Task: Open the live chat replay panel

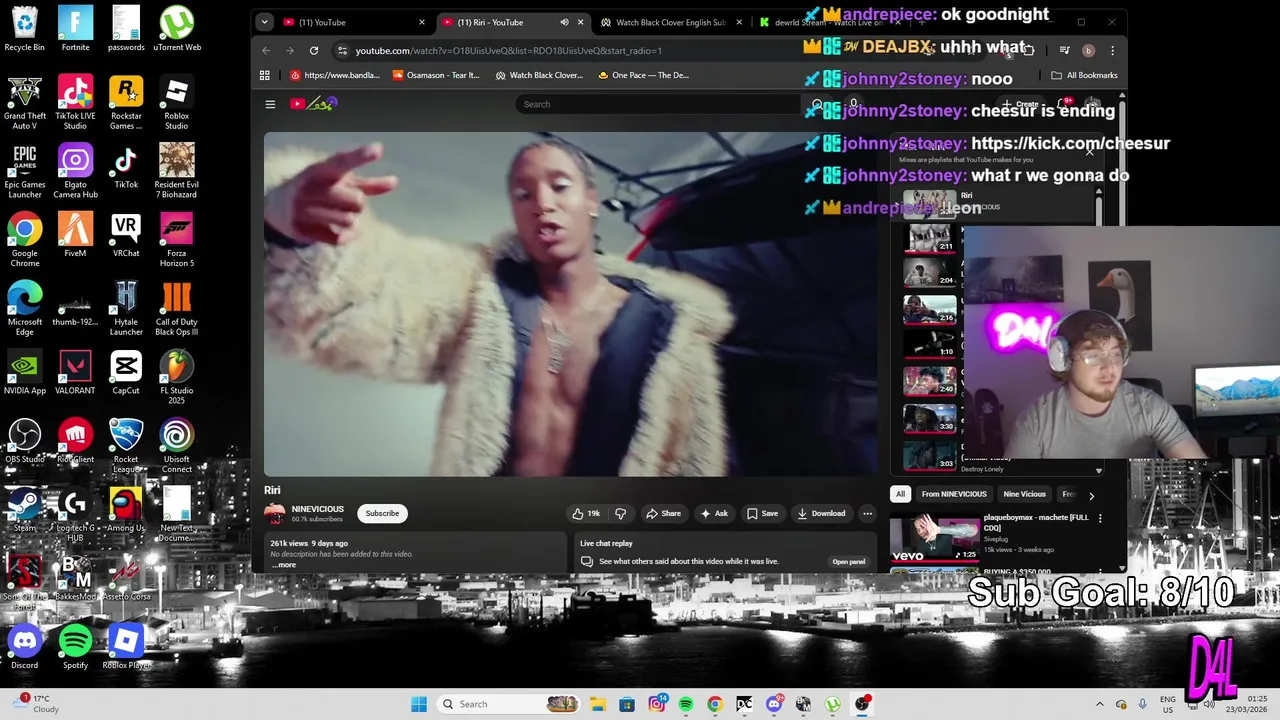Action: [x=849, y=562]
